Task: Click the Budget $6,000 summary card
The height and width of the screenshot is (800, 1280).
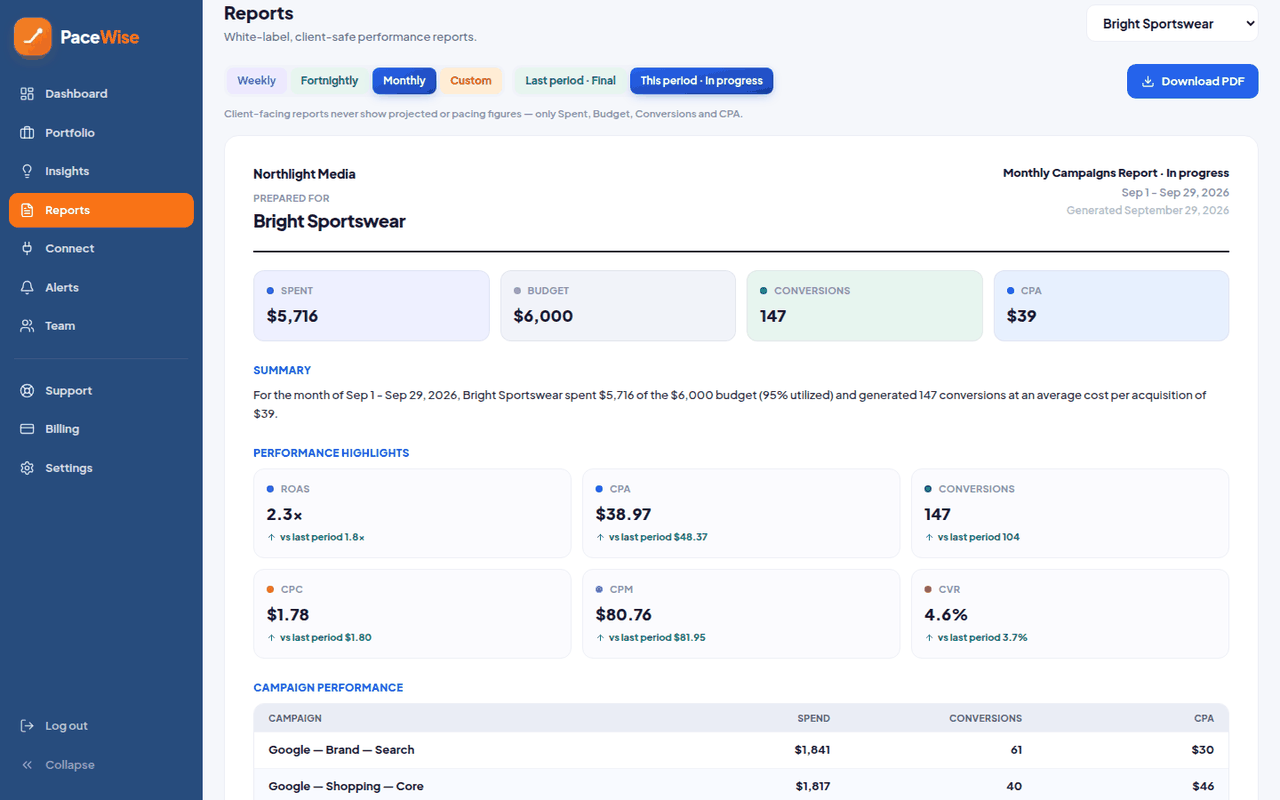Action: 618,306
